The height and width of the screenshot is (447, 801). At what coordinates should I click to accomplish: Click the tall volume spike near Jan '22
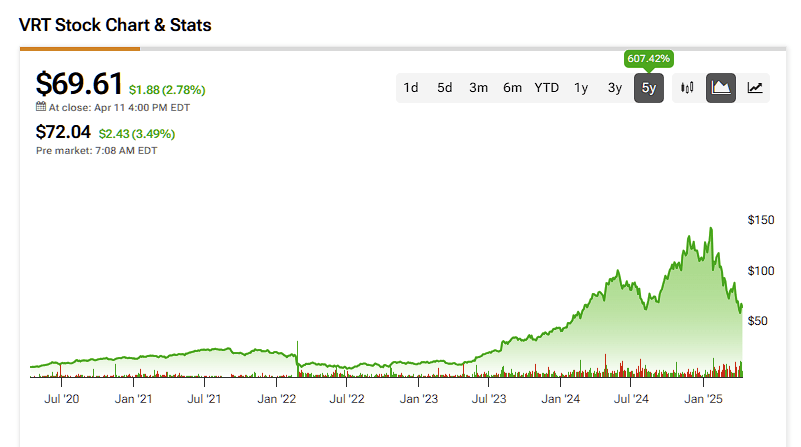click(297, 359)
